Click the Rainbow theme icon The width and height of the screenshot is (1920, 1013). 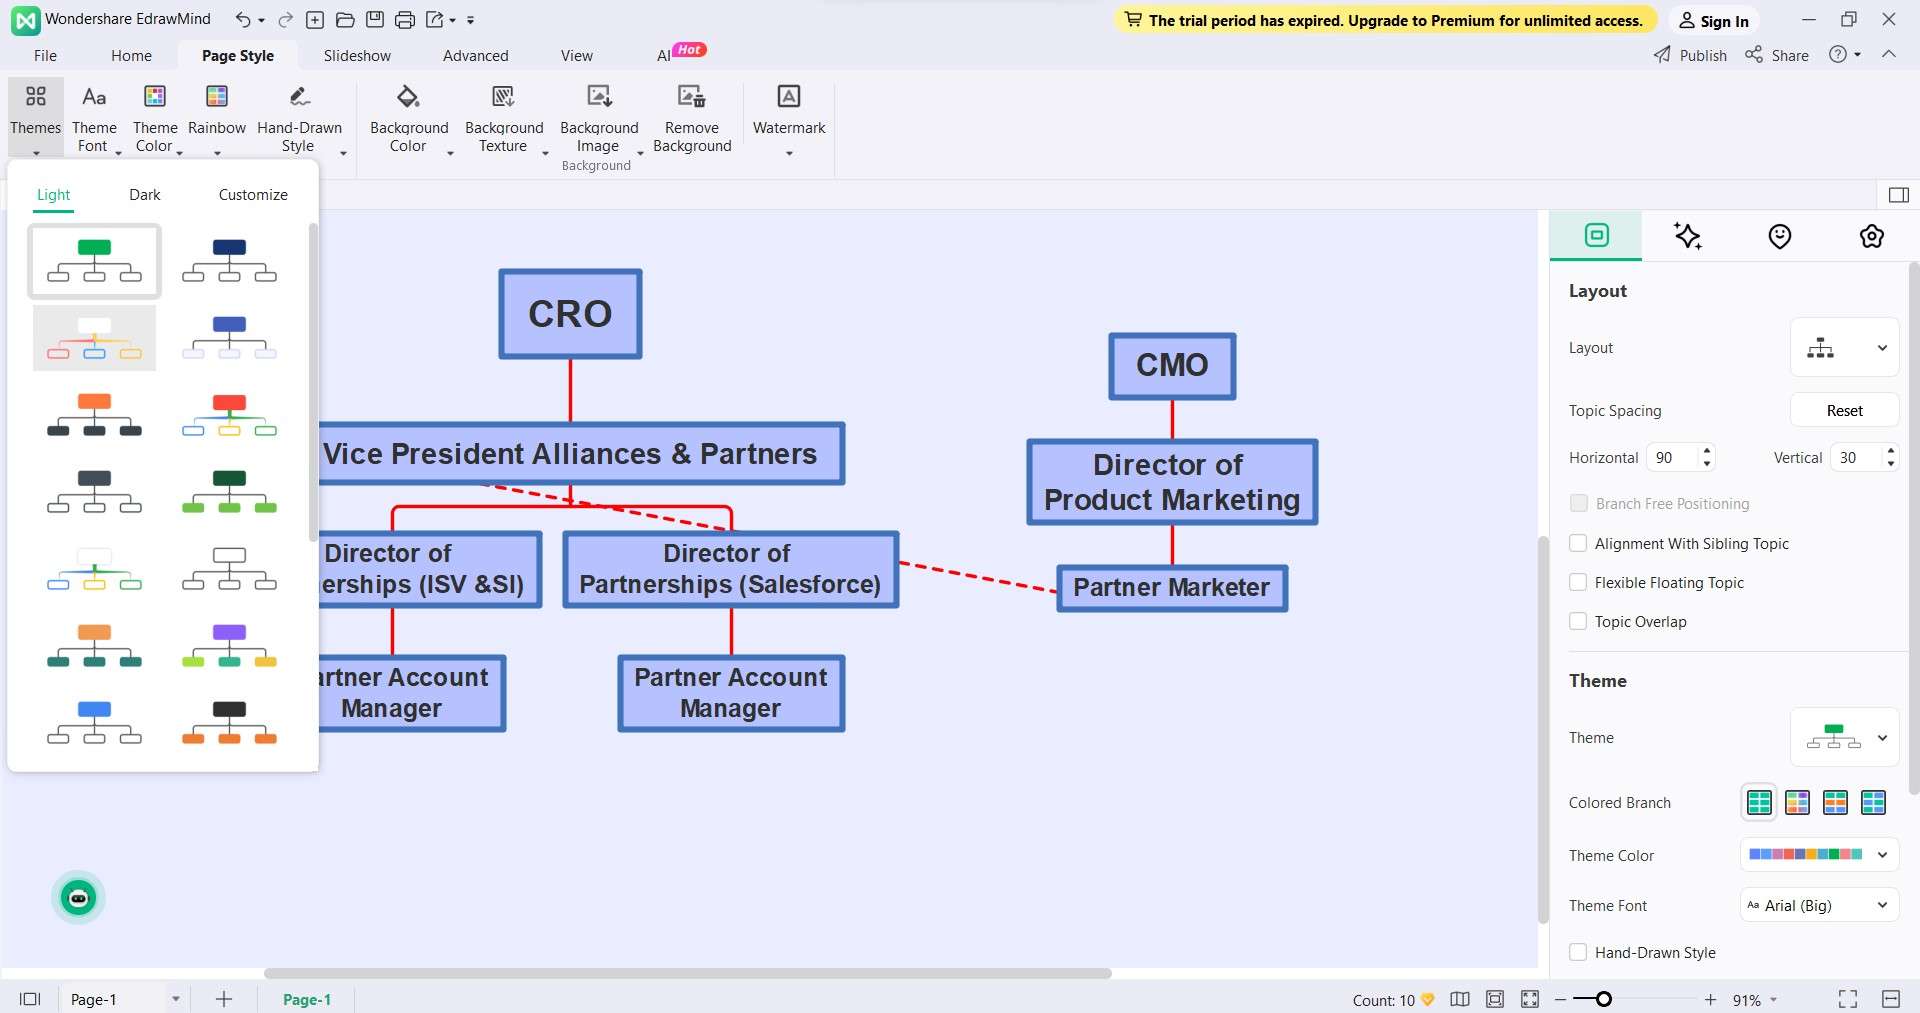point(217,97)
